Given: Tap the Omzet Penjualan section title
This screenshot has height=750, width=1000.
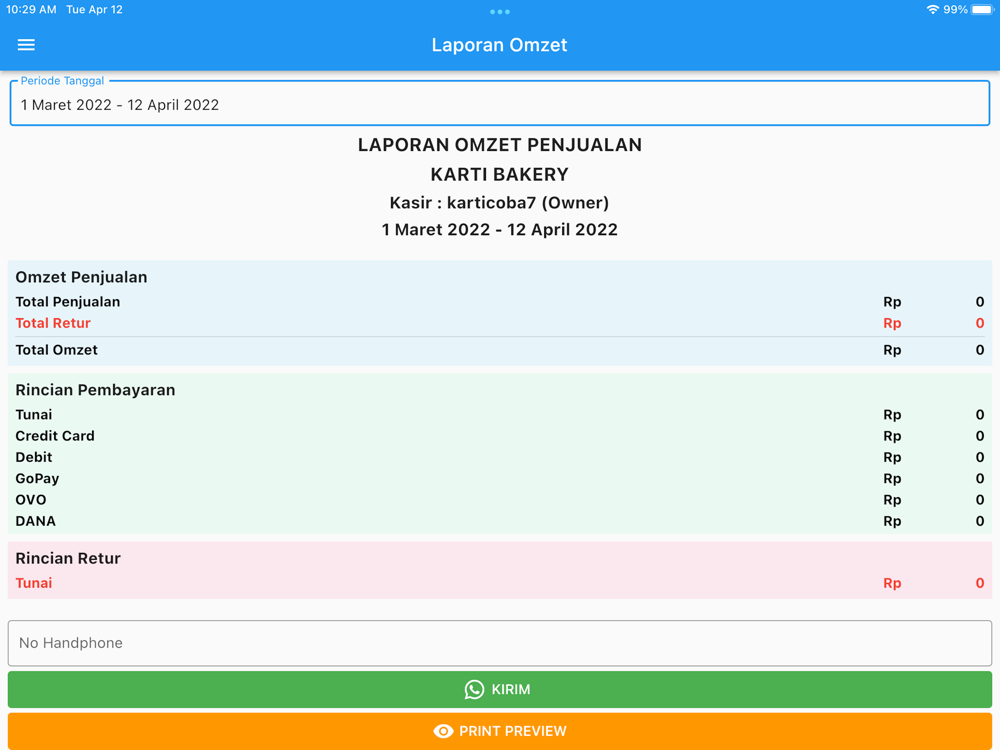Looking at the screenshot, I should 81,277.
